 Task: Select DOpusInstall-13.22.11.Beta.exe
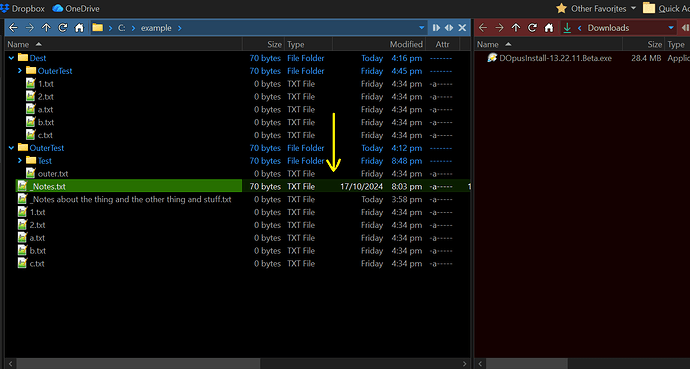555,58
